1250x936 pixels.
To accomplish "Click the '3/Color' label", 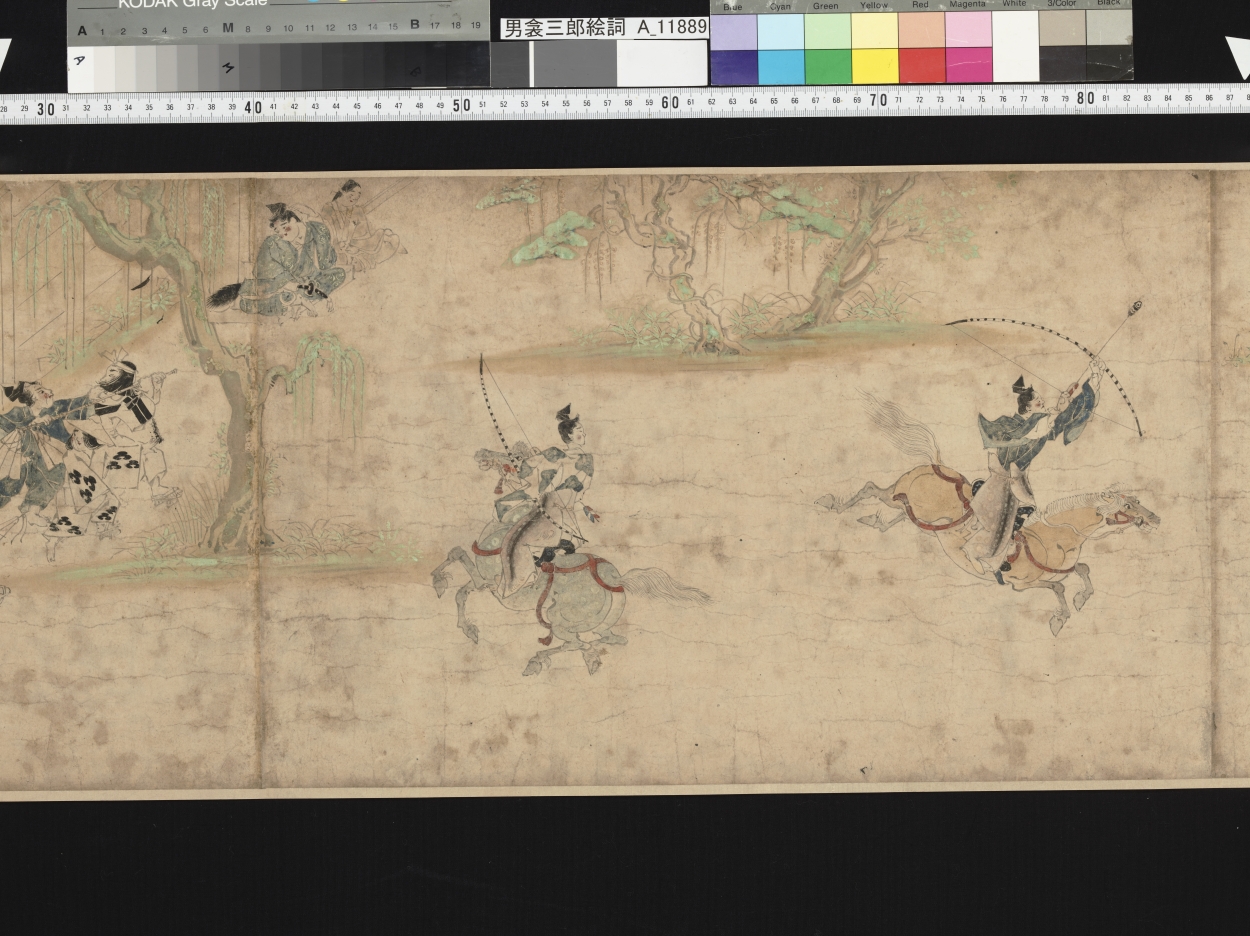I will click(x=1062, y=5).
